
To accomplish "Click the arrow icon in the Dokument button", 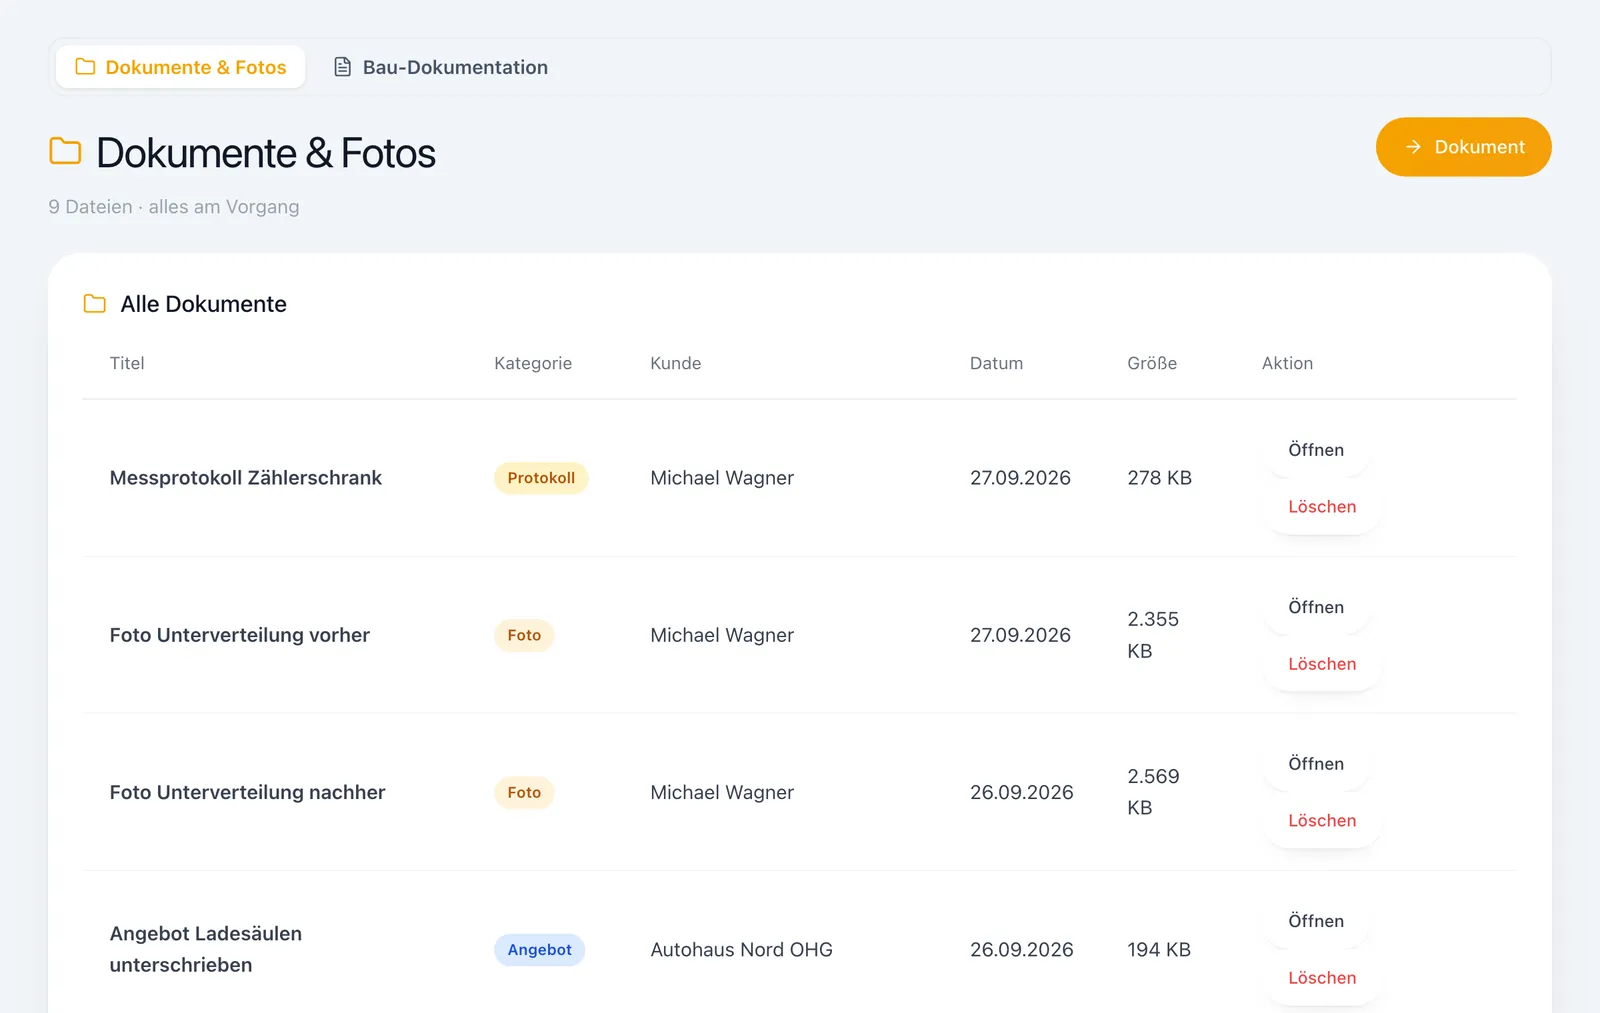I will pos(1413,147).
